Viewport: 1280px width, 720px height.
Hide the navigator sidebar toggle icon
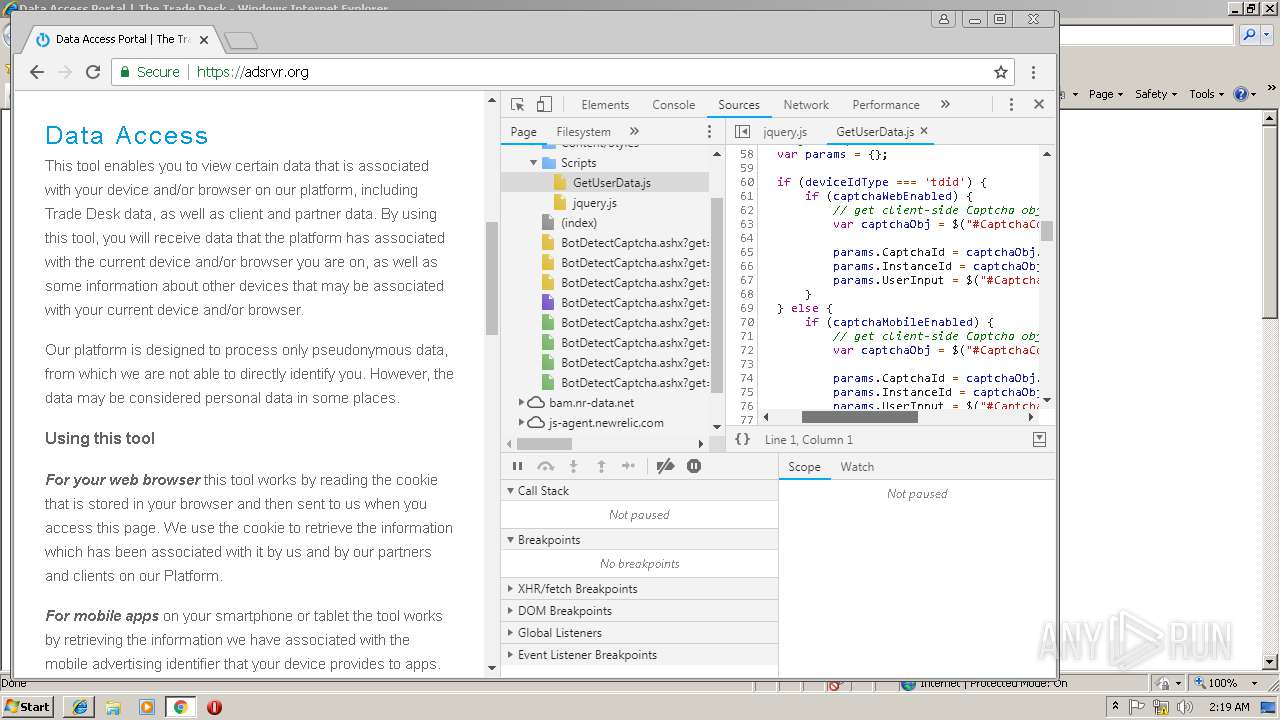tap(742, 131)
